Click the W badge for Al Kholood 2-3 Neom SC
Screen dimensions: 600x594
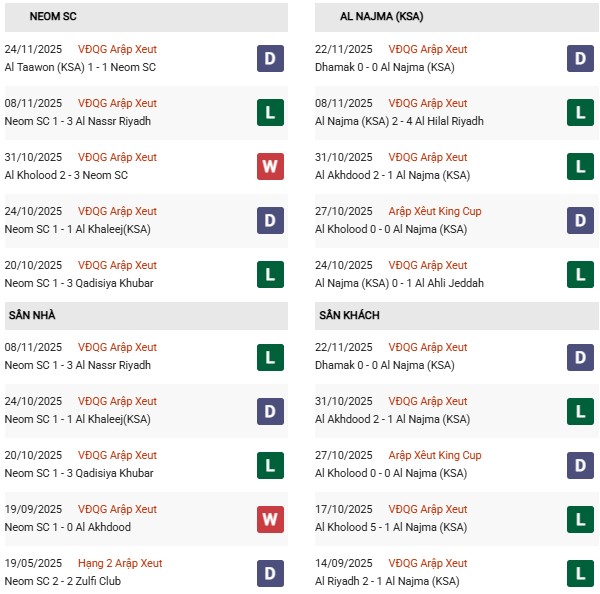[270, 167]
